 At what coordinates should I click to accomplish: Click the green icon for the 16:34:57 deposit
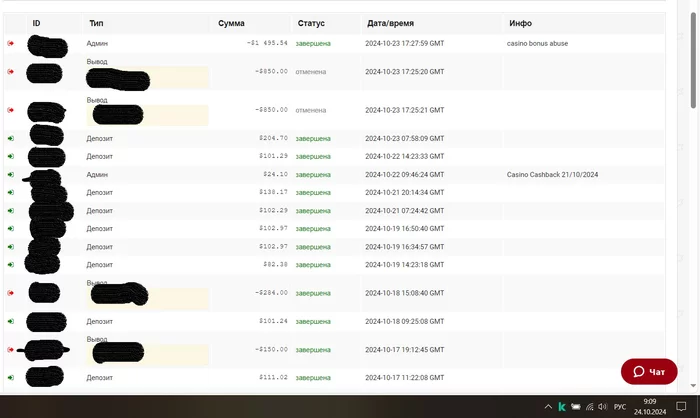11,247
